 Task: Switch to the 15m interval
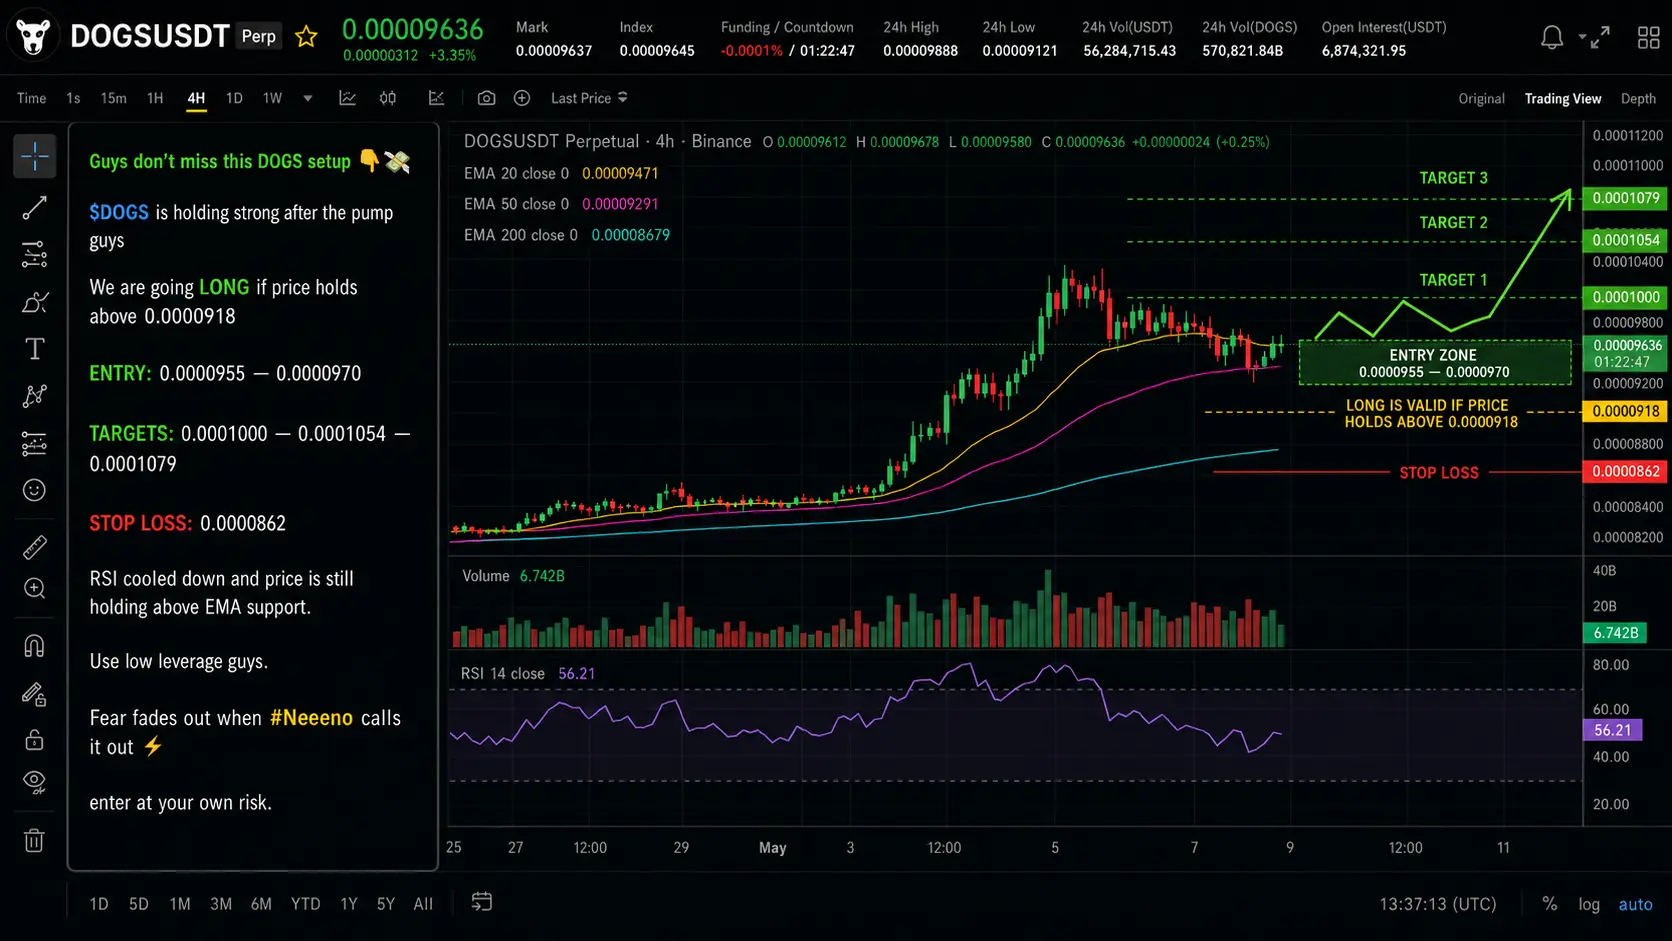(113, 98)
